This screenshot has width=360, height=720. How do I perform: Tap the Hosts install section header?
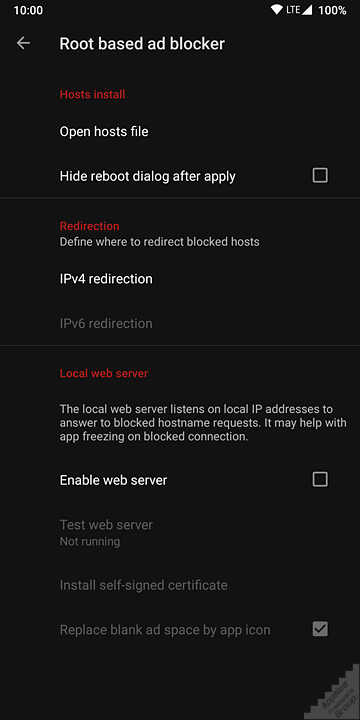(92, 95)
